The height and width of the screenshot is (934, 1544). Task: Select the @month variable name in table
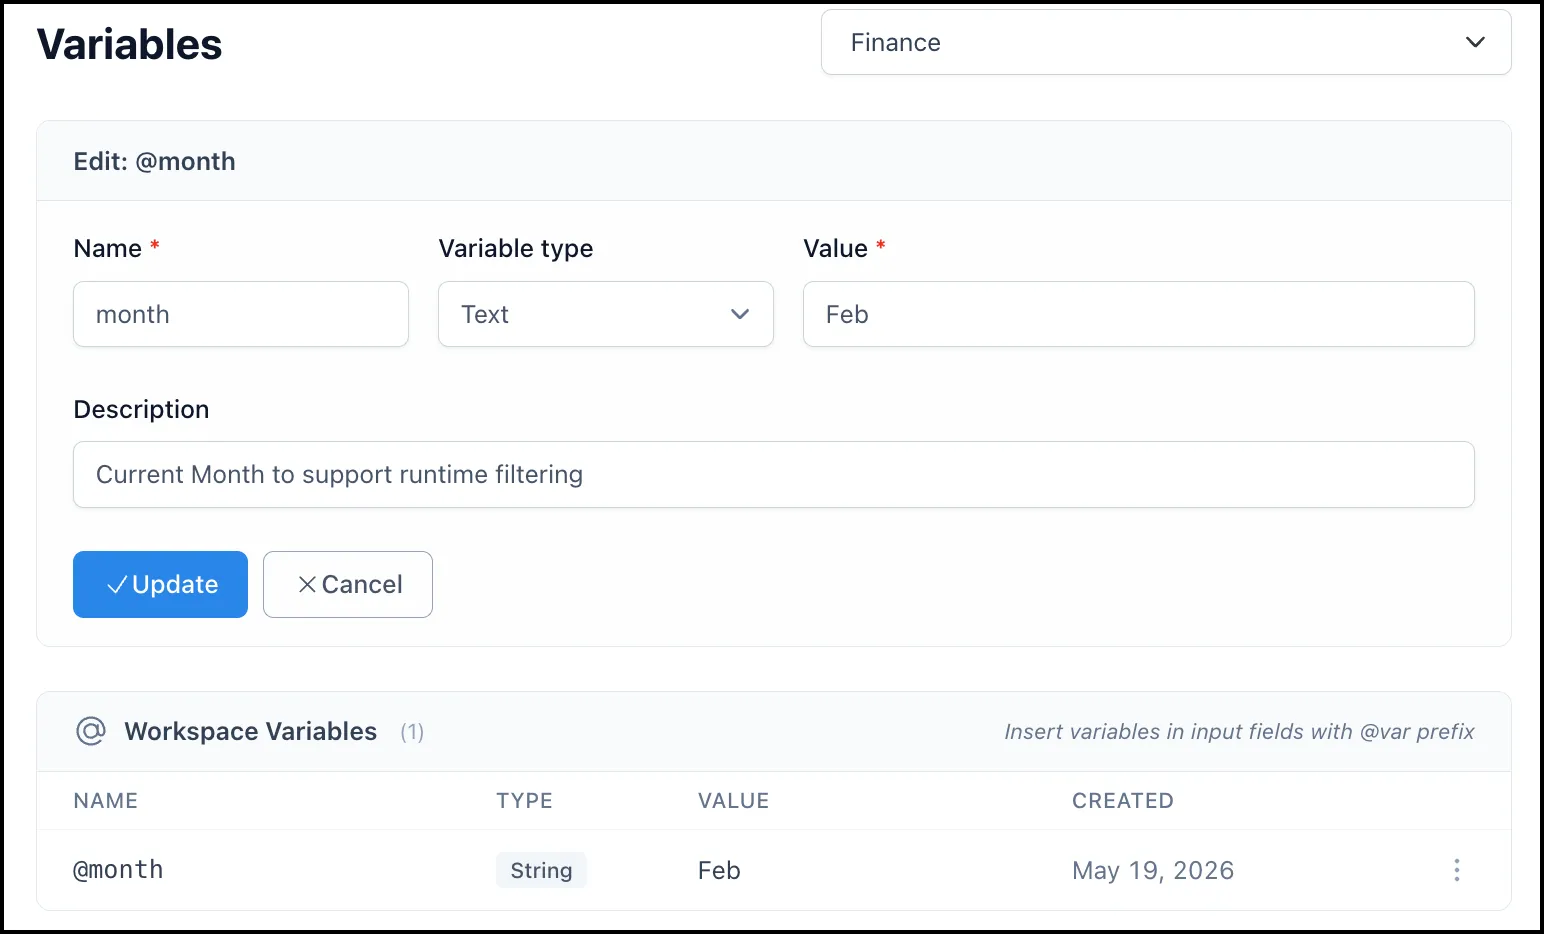118,870
